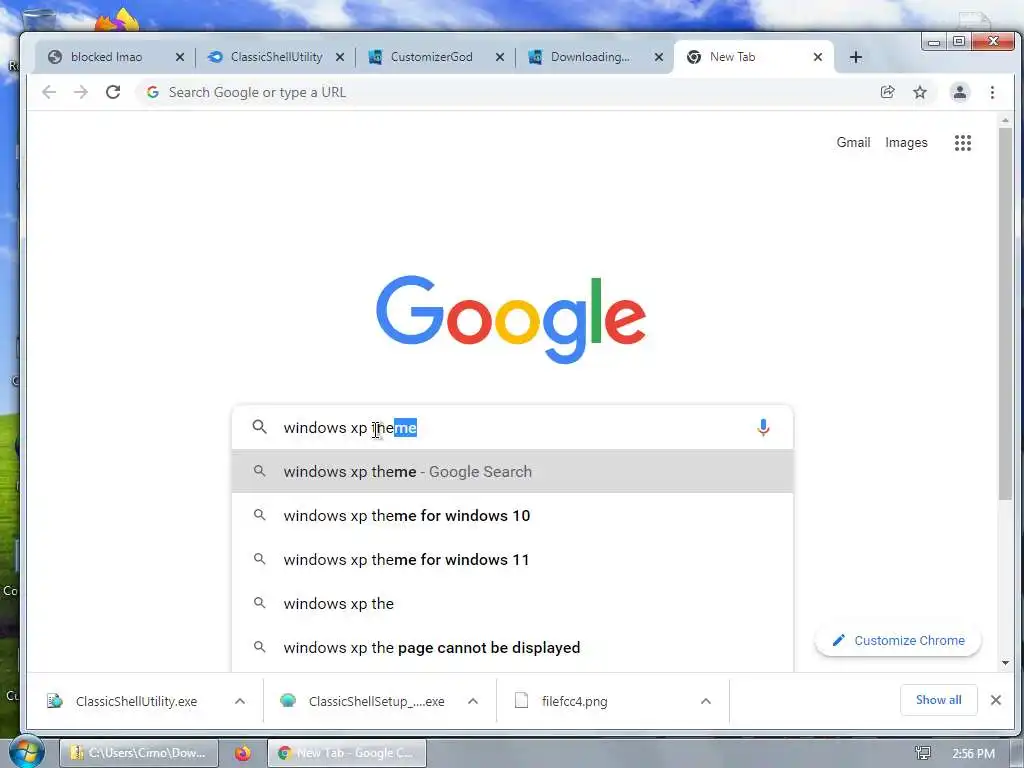Close the Downloading tab
Screen dimensions: 1024x768
(659, 57)
